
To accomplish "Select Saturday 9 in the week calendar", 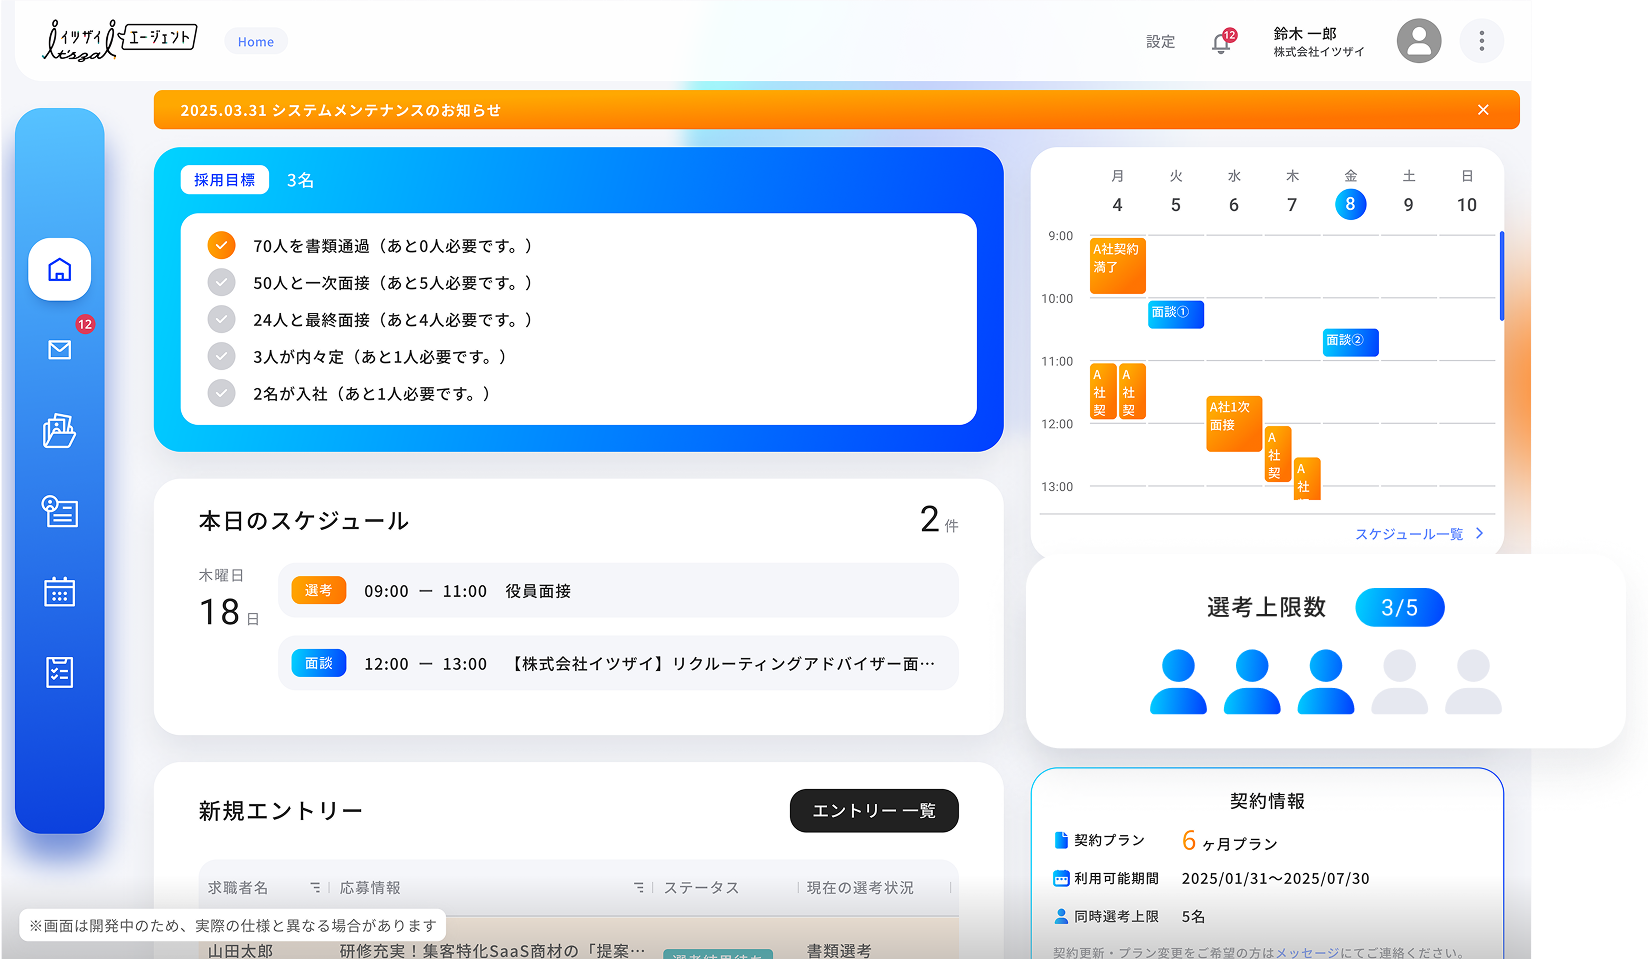I will [x=1409, y=205].
